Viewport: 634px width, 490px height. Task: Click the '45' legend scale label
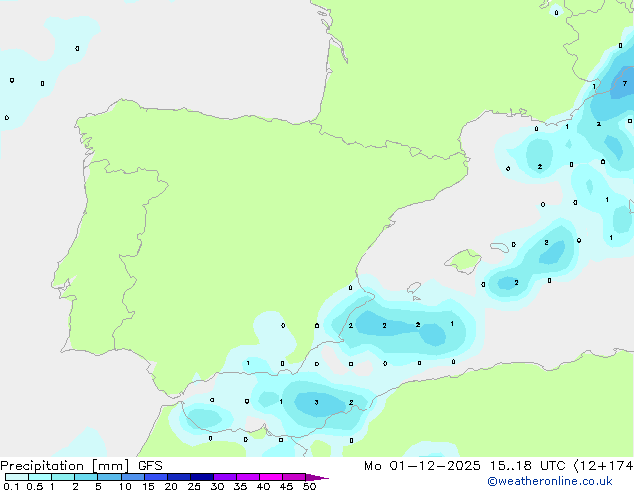(x=286, y=486)
